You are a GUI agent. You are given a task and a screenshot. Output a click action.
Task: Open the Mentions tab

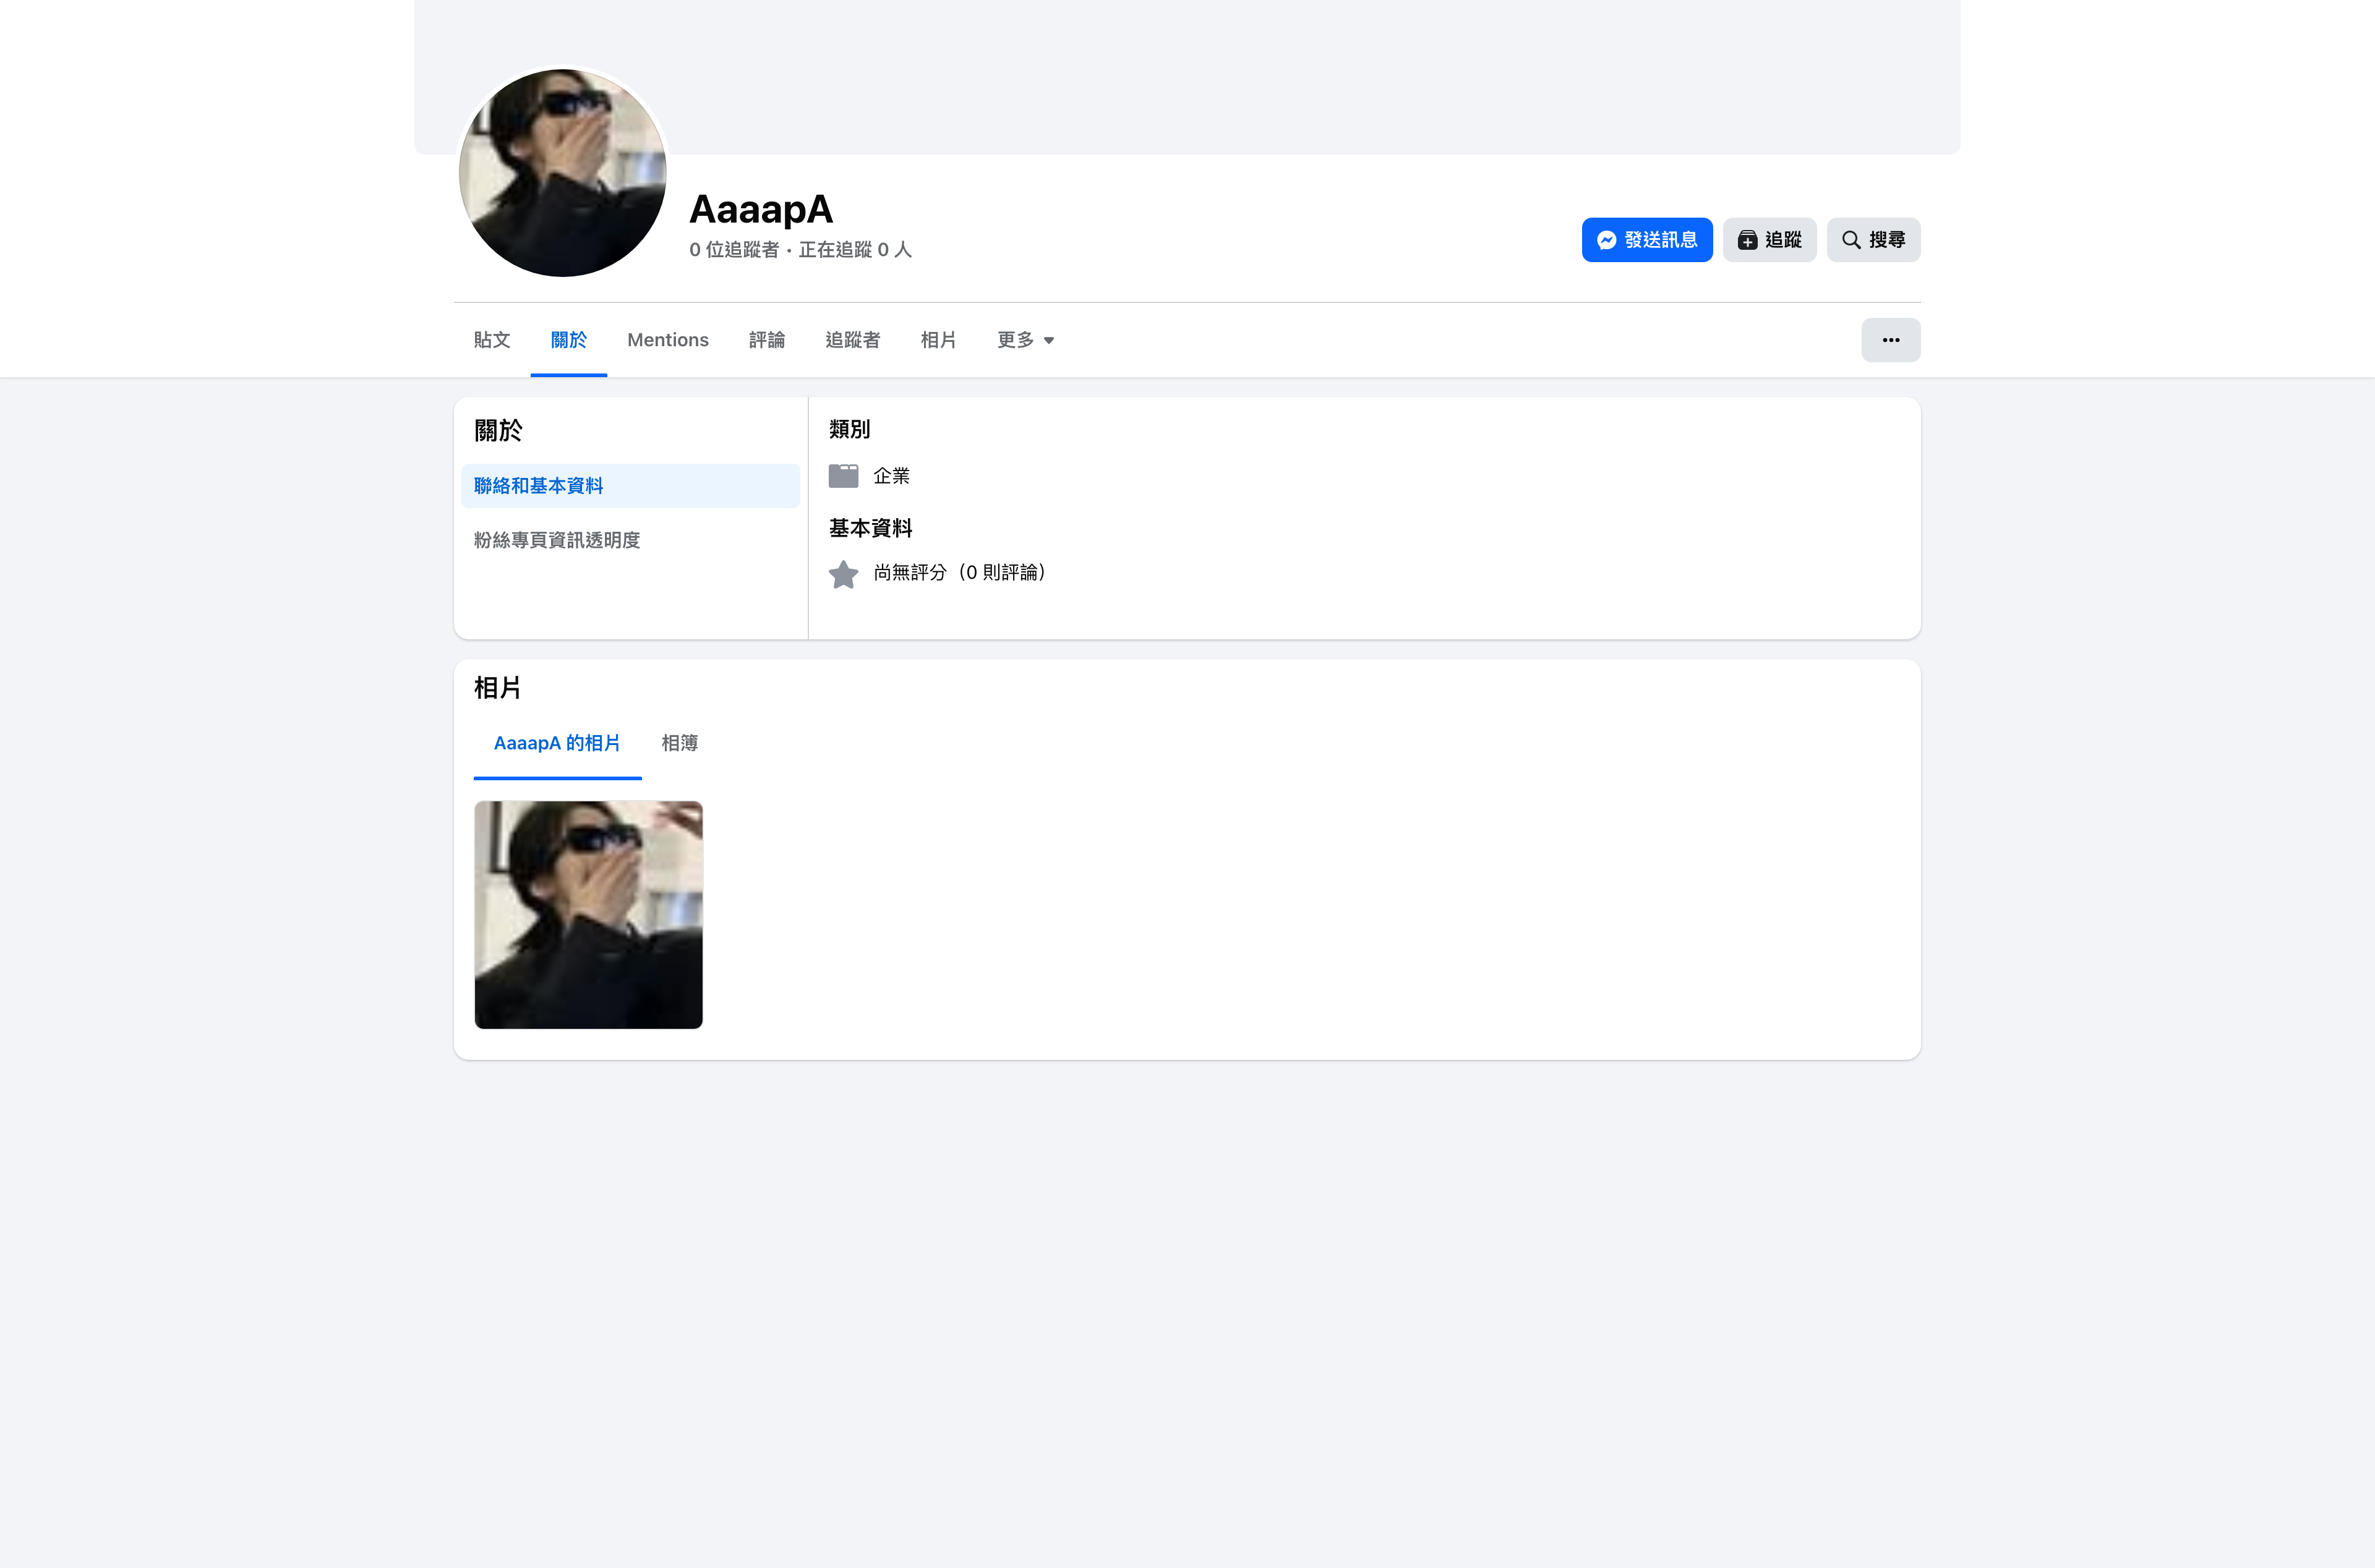(x=668, y=340)
